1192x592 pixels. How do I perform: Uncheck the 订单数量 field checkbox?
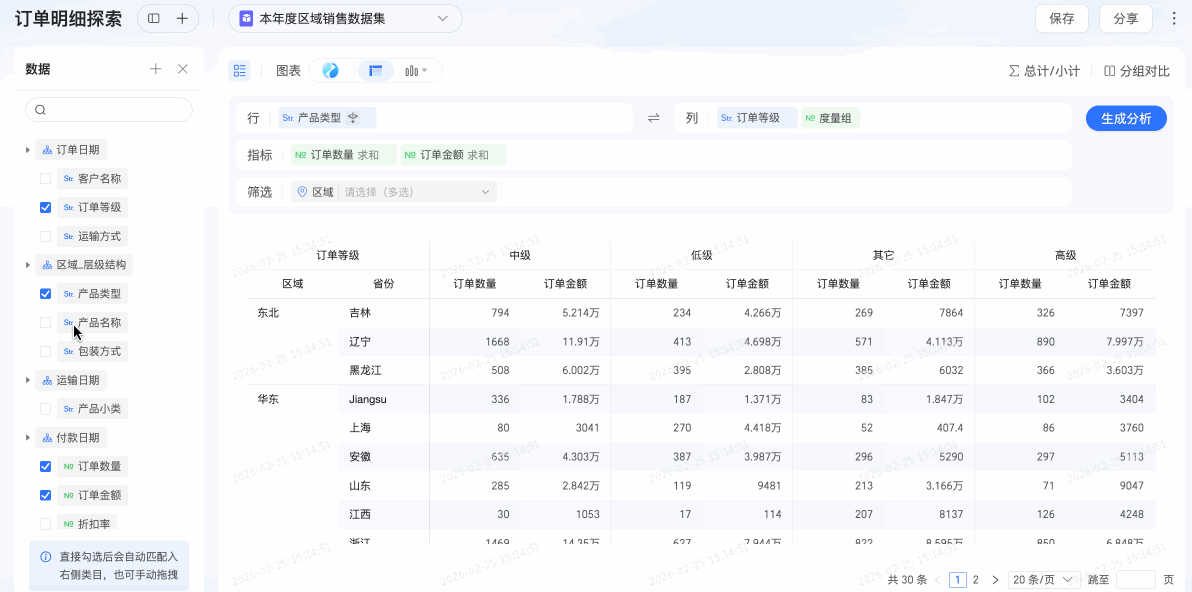click(x=46, y=467)
